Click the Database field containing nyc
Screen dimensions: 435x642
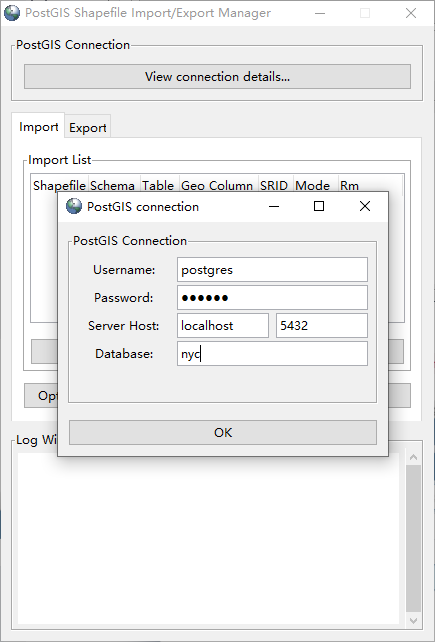click(x=272, y=354)
